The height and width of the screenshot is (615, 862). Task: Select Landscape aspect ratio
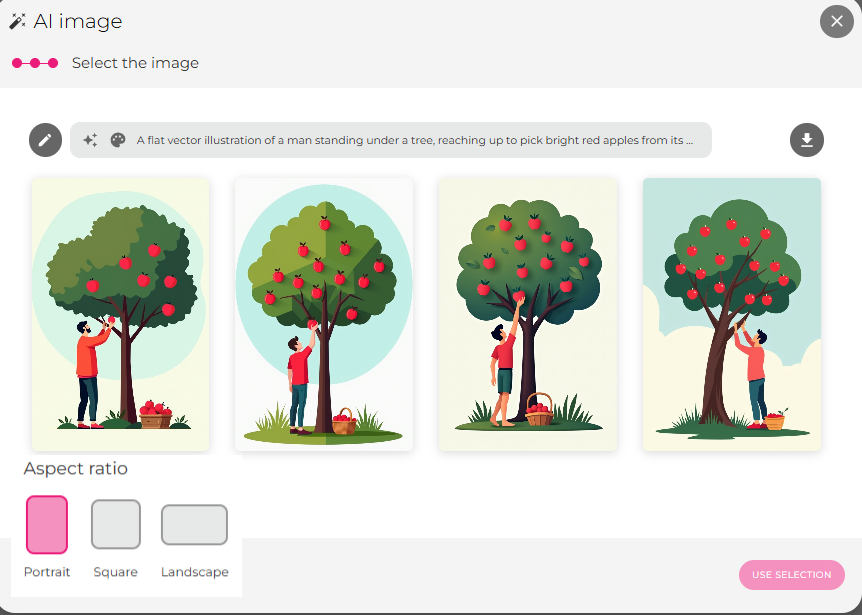pyautogui.click(x=195, y=525)
